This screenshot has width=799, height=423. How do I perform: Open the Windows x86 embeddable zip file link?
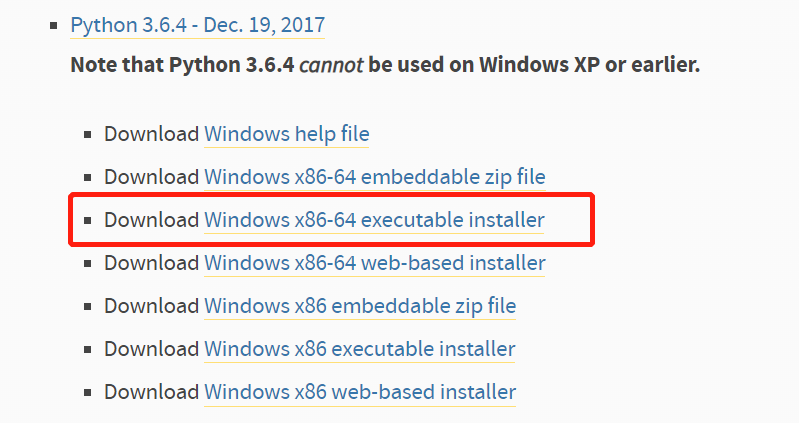tap(360, 306)
